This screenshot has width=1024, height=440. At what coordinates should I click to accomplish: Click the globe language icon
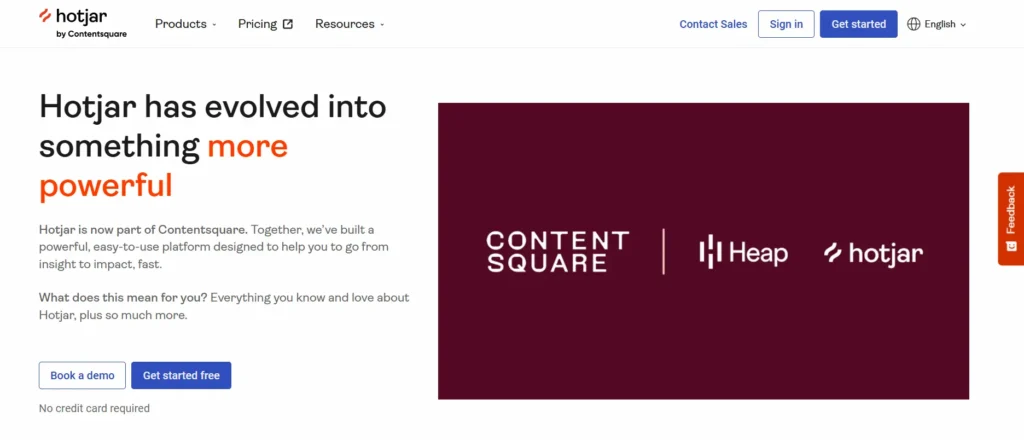(x=914, y=24)
